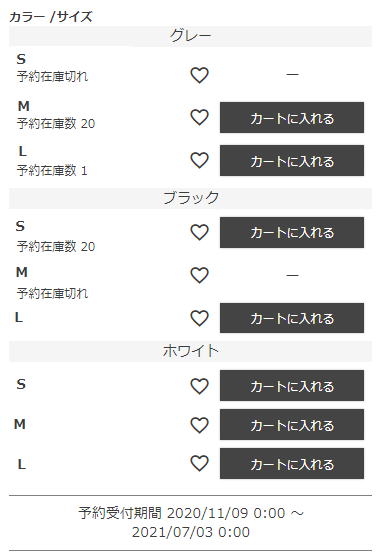This screenshot has height=560, width=385.
Task: Favorite the ホワイト S size heart icon
Action: pos(199,386)
